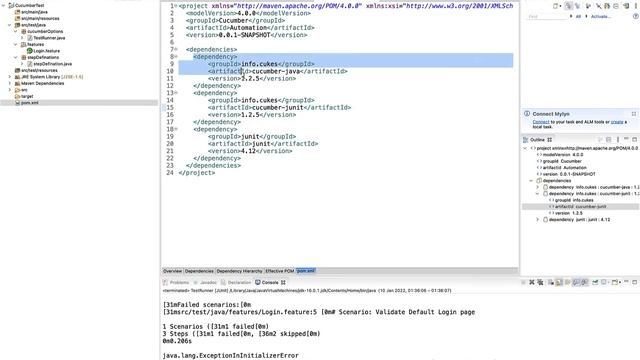
Task: Select the target folder
Action: pyautogui.click(x=27, y=96)
